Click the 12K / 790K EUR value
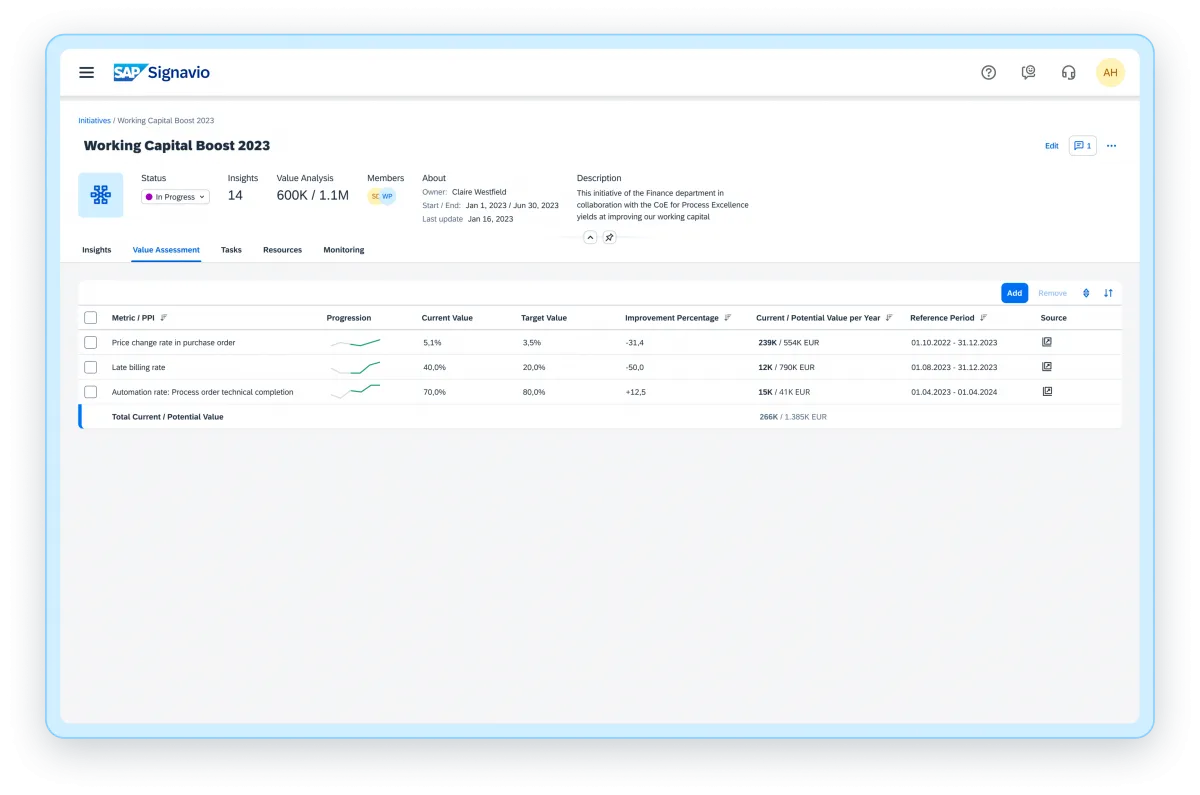This screenshot has width=1200, height=795. [787, 367]
